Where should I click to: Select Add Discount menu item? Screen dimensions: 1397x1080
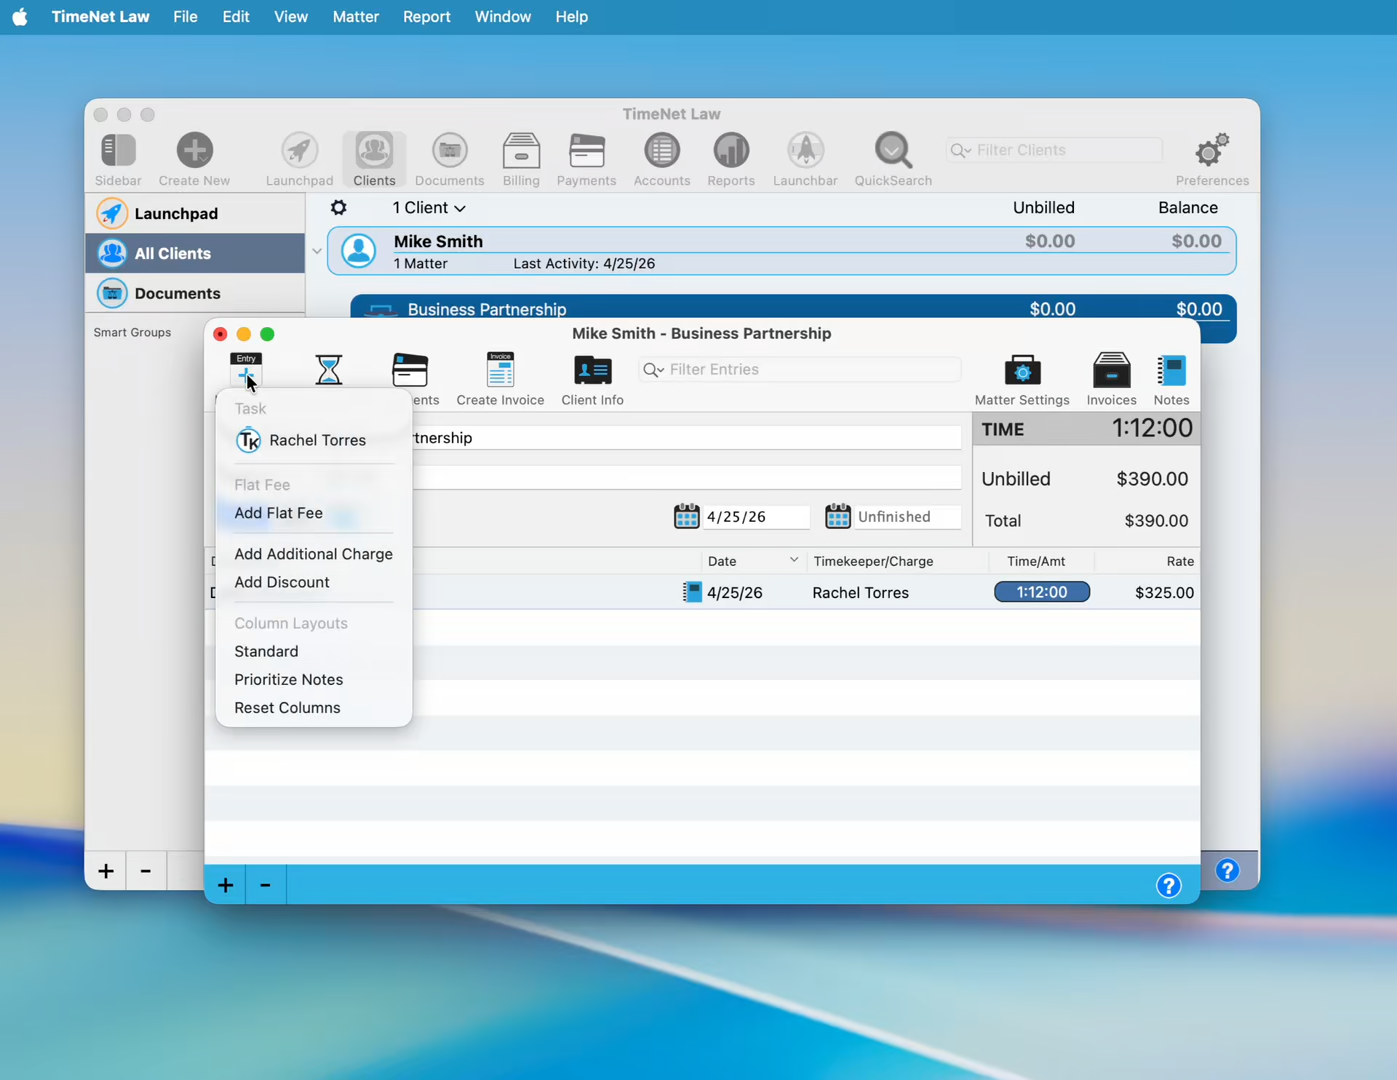(314, 582)
